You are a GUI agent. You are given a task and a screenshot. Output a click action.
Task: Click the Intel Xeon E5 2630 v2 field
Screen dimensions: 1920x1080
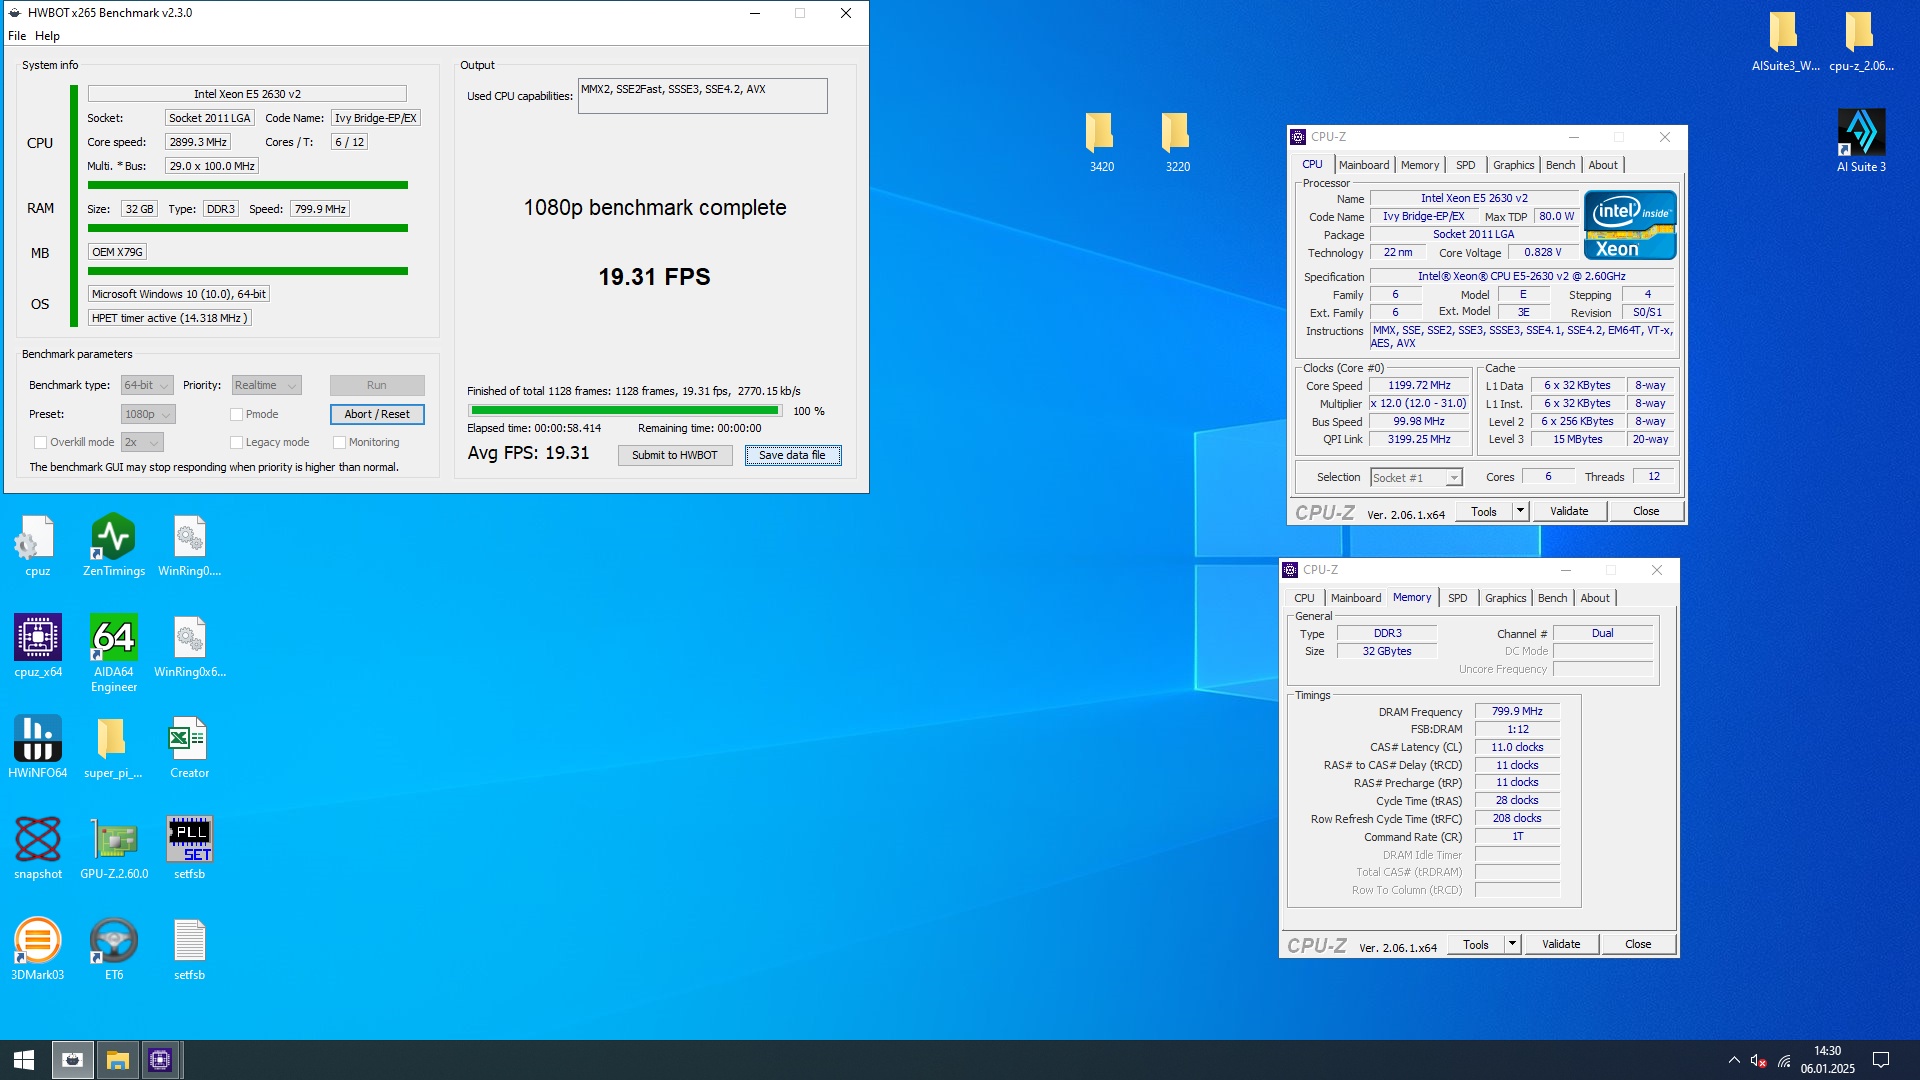click(247, 94)
